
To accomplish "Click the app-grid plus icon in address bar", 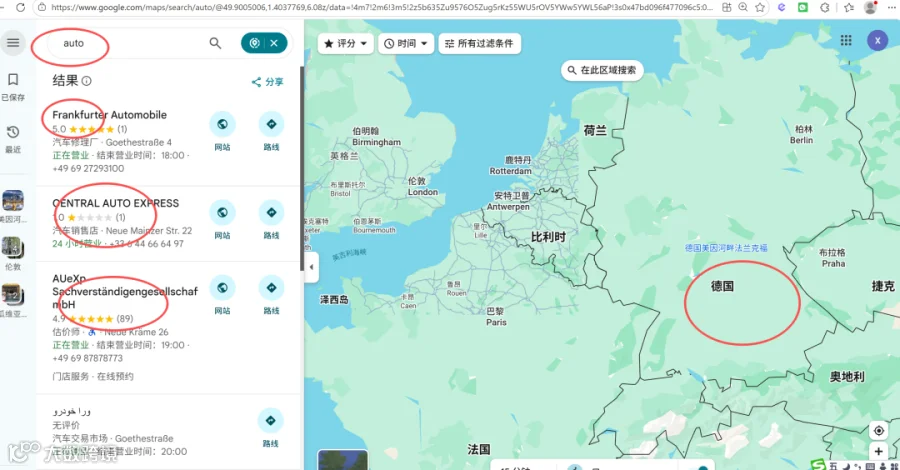I will [727, 7].
